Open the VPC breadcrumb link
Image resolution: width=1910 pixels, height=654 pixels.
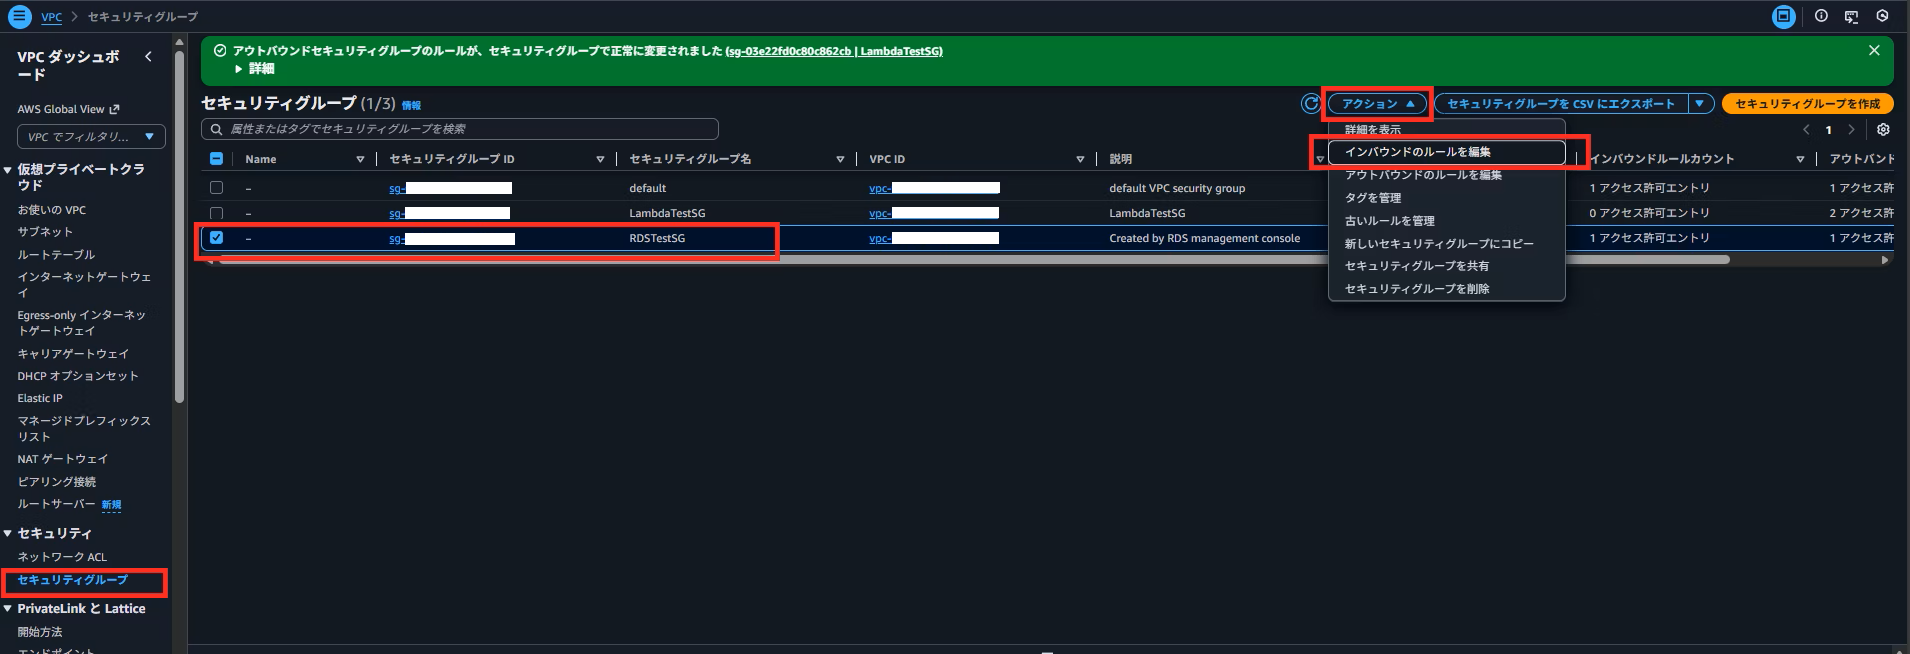click(x=51, y=17)
